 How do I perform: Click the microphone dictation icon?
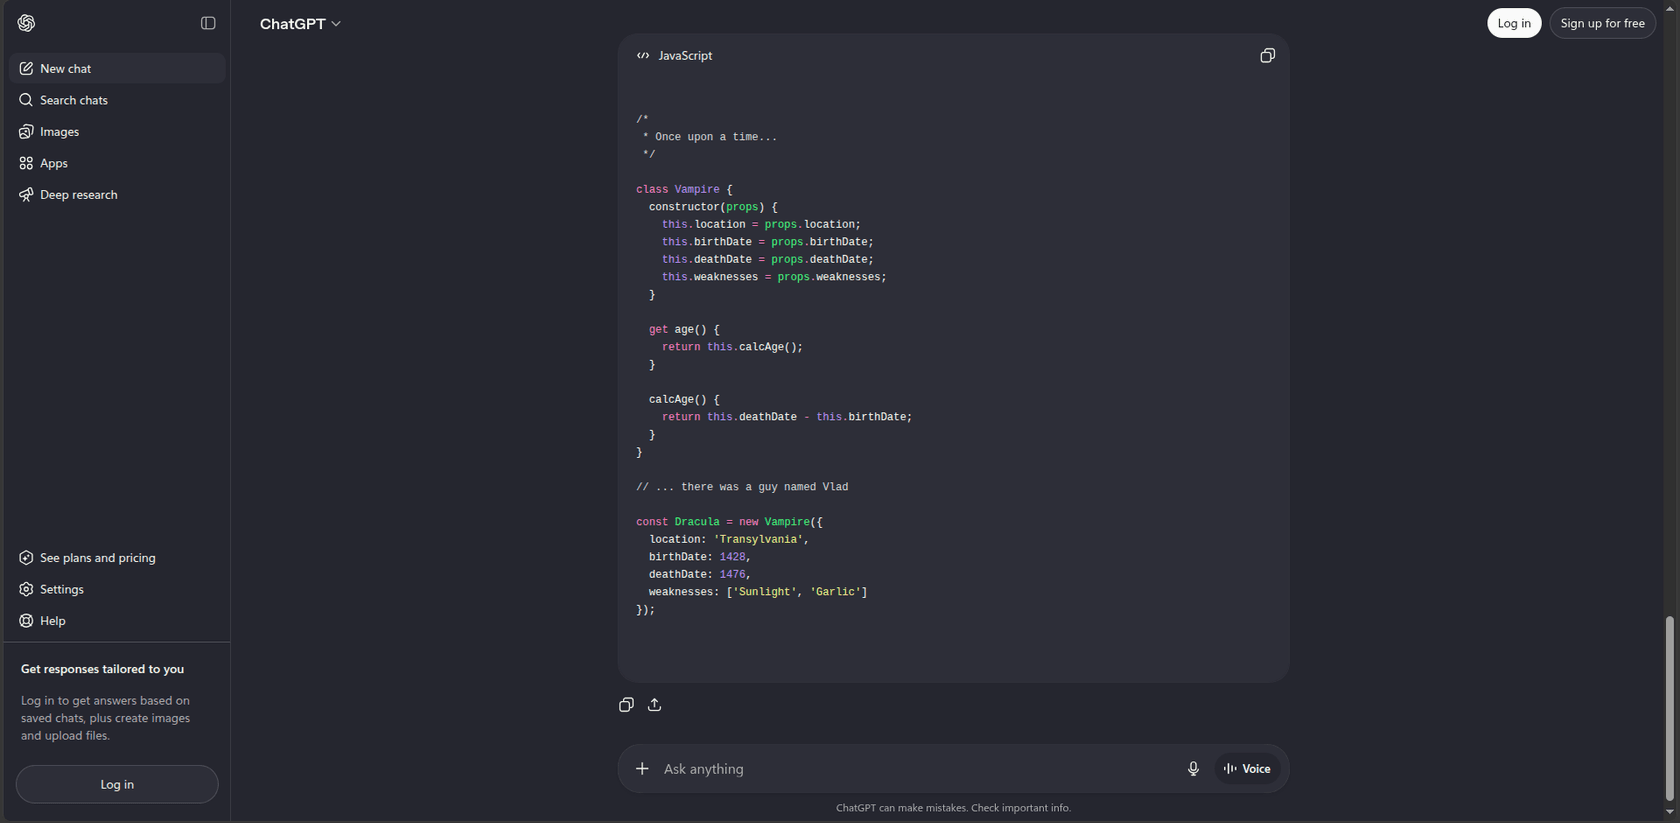click(x=1193, y=769)
